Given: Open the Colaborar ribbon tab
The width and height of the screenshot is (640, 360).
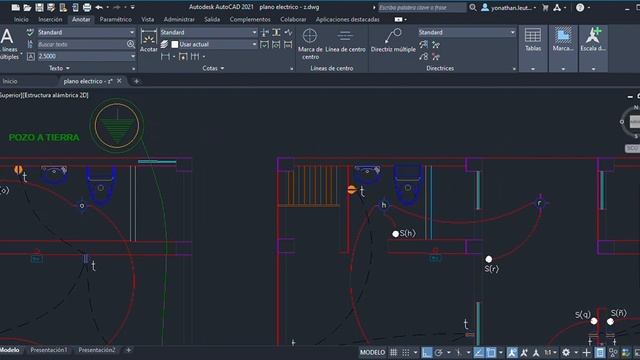Looking at the screenshot, I should coord(293,19).
